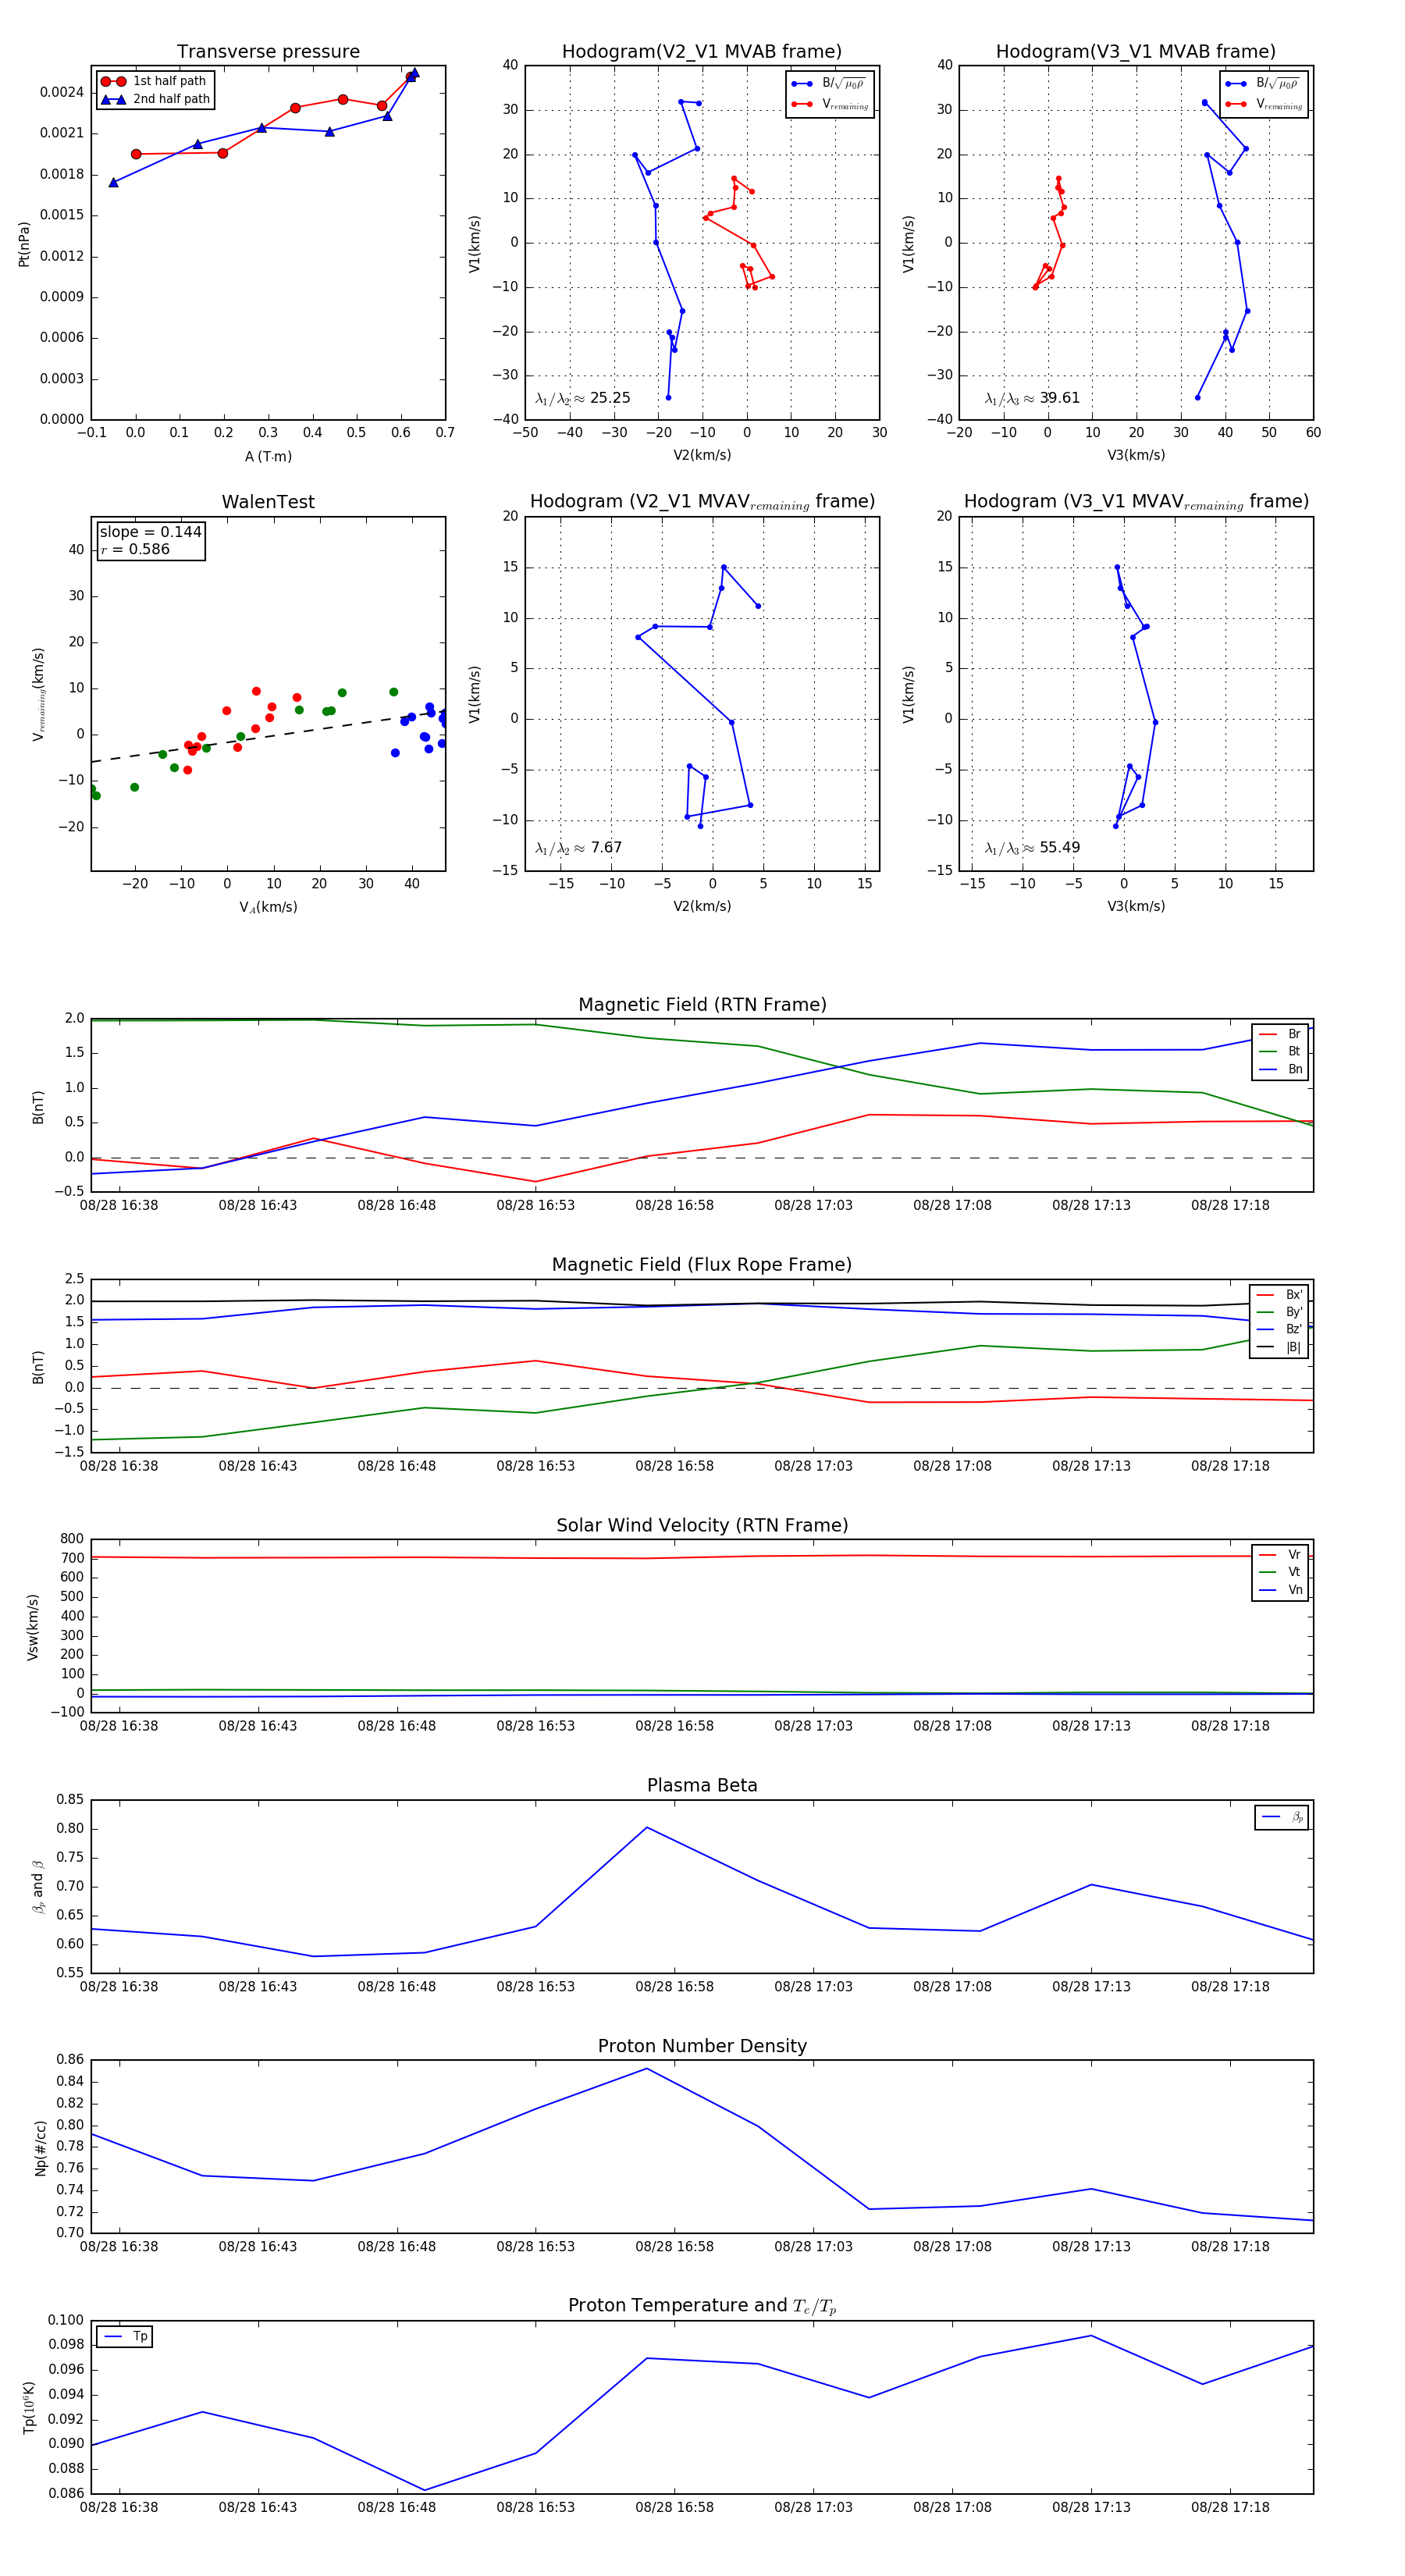The image size is (1405, 2576).
Task: Select the βp legend entry in Plasma Beta
Action: click(x=1283, y=1817)
